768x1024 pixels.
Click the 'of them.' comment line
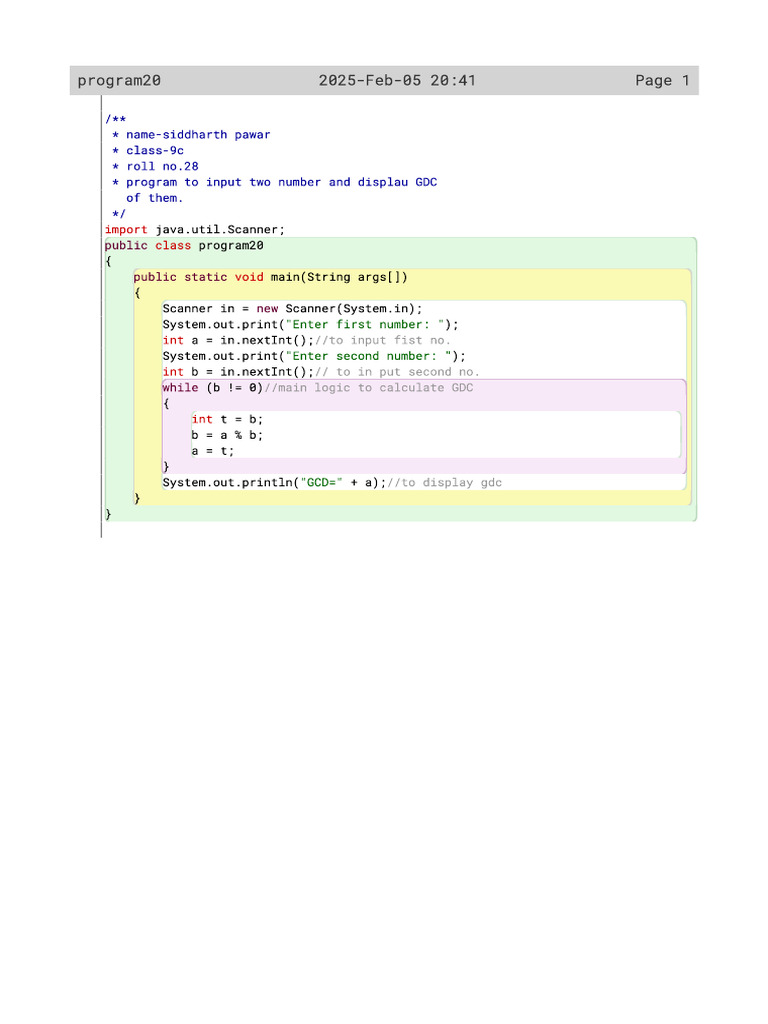[155, 198]
